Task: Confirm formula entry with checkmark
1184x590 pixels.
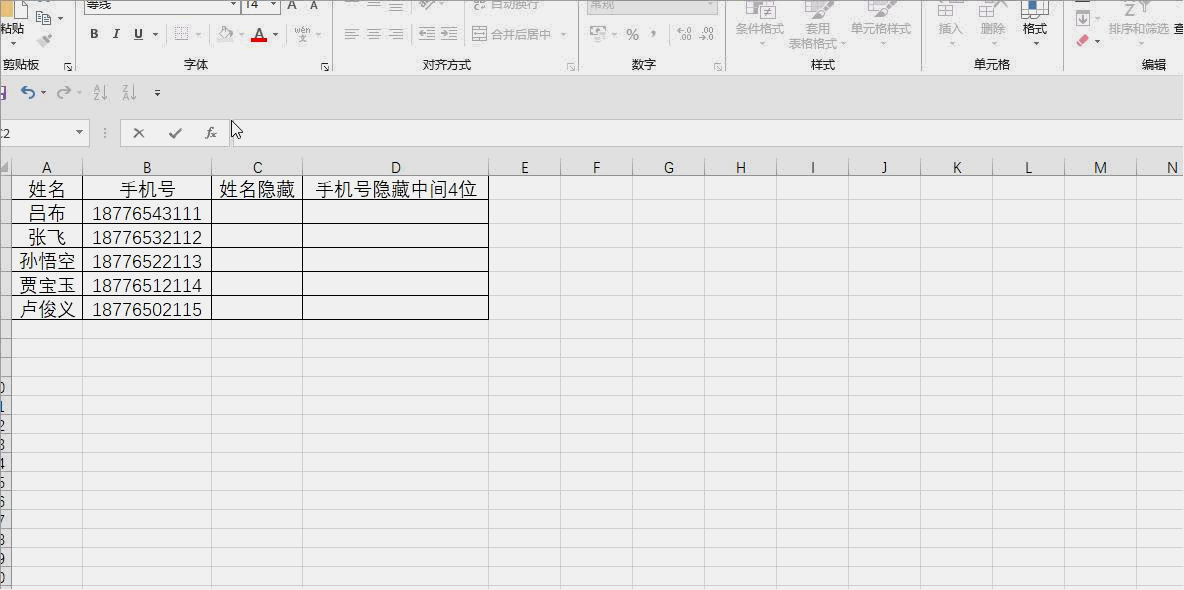Action: pyautogui.click(x=175, y=133)
